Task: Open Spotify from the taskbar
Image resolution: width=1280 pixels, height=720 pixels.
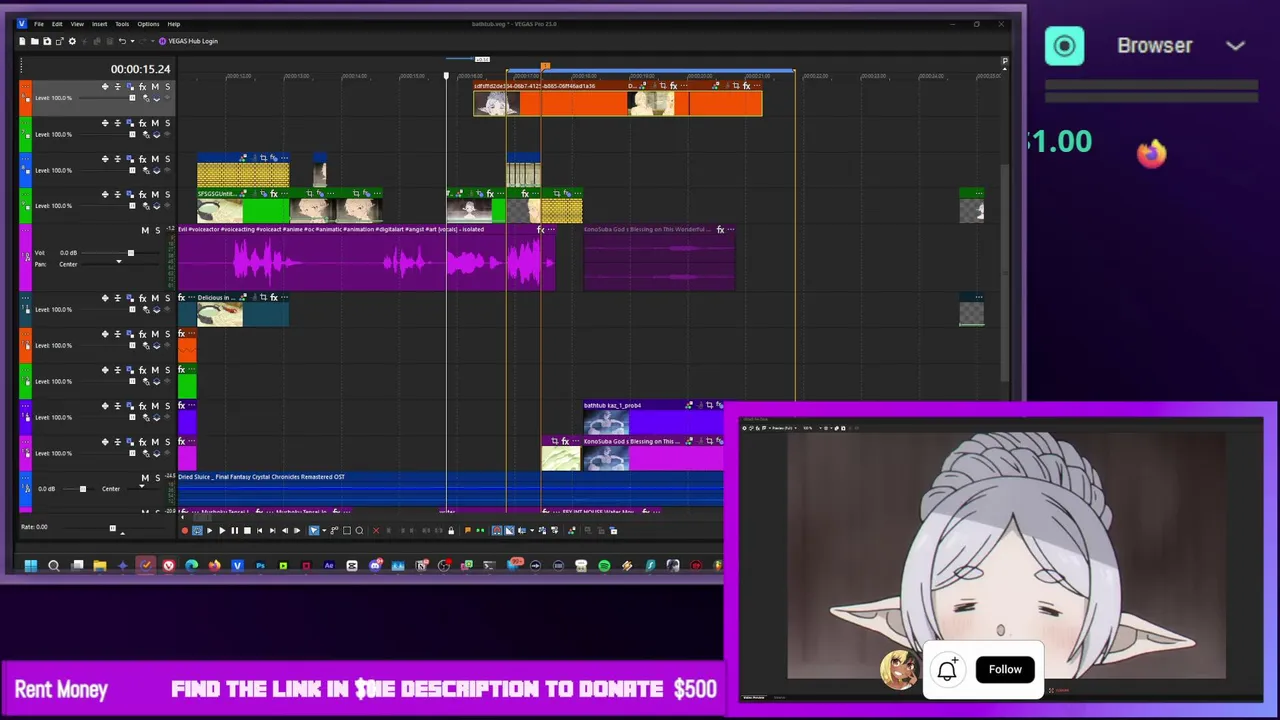Action: pos(604,565)
